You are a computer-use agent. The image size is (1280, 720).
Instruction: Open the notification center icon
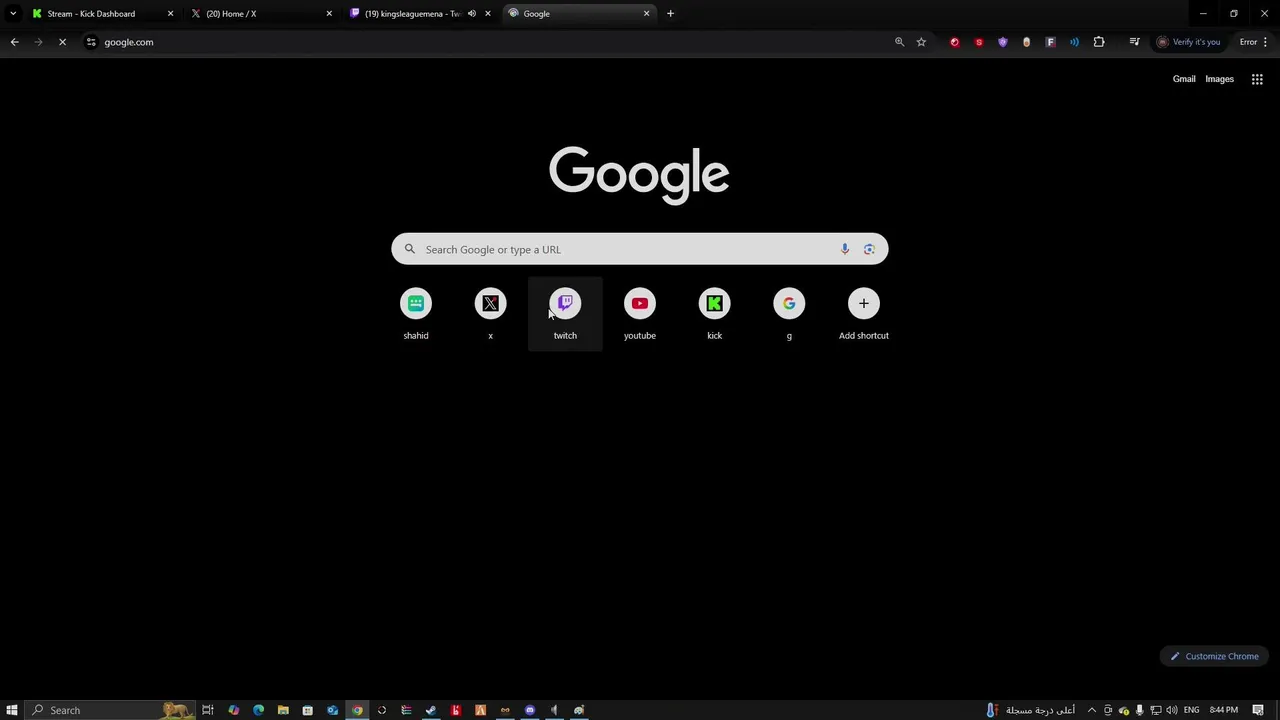pyautogui.click(x=1258, y=710)
